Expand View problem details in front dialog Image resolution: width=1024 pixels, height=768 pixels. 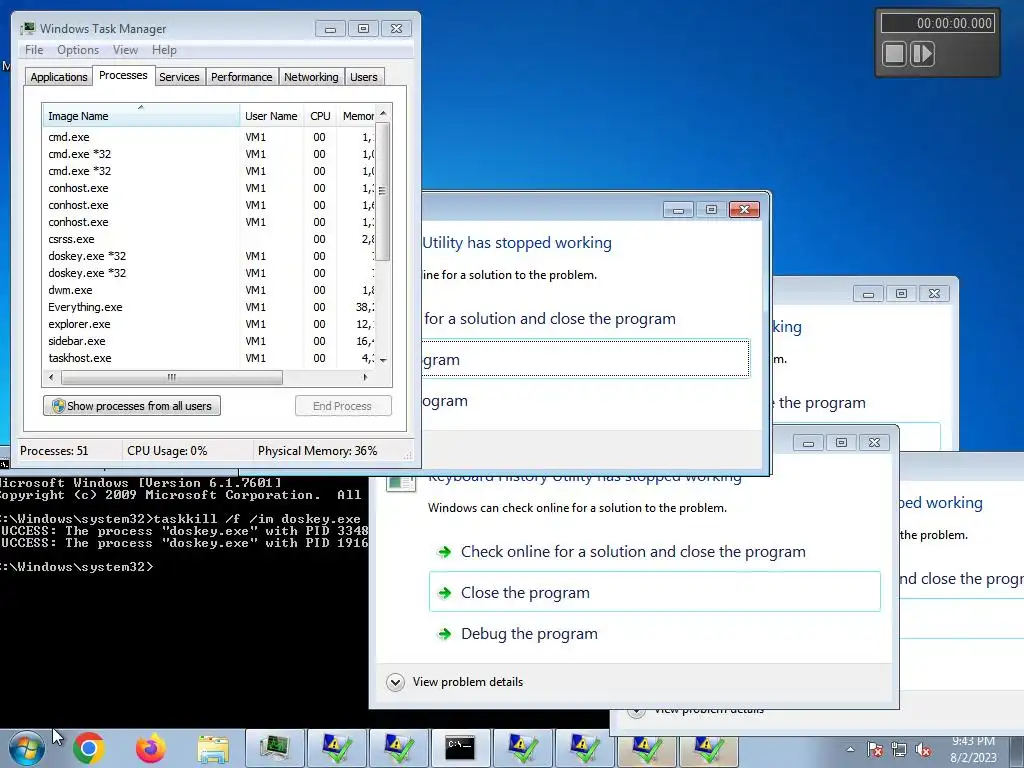(x=455, y=682)
